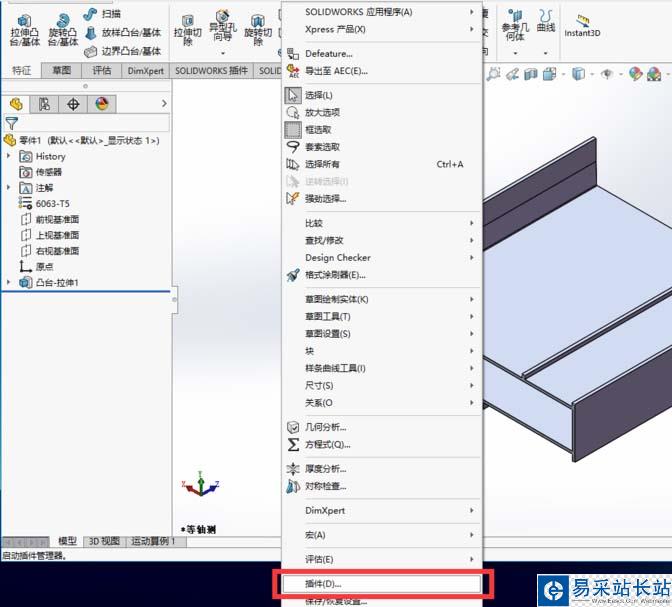Open the 查找/修改 submenu
Screen dimensions: 672x607
coord(382,240)
